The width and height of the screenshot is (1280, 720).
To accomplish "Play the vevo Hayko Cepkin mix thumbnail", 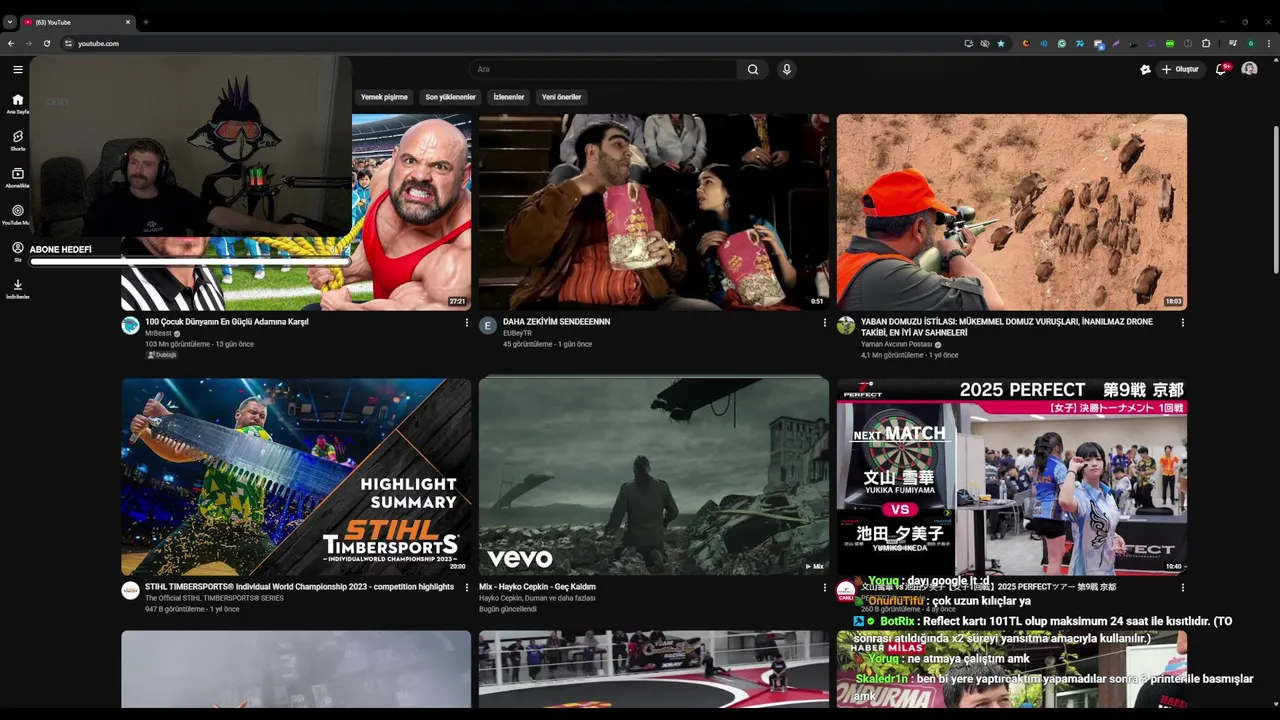I will coord(654,477).
